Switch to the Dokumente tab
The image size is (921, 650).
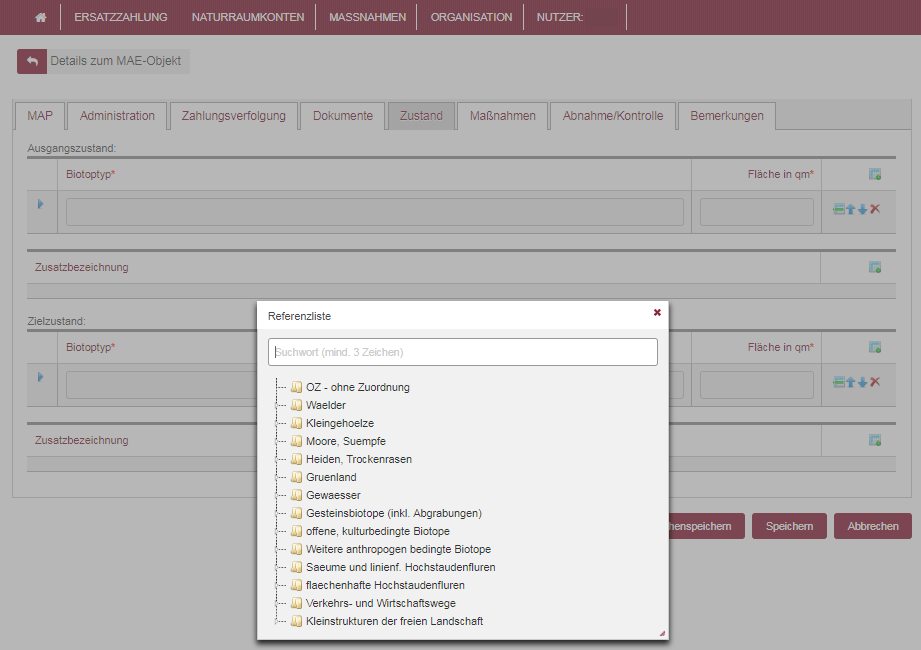point(342,116)
